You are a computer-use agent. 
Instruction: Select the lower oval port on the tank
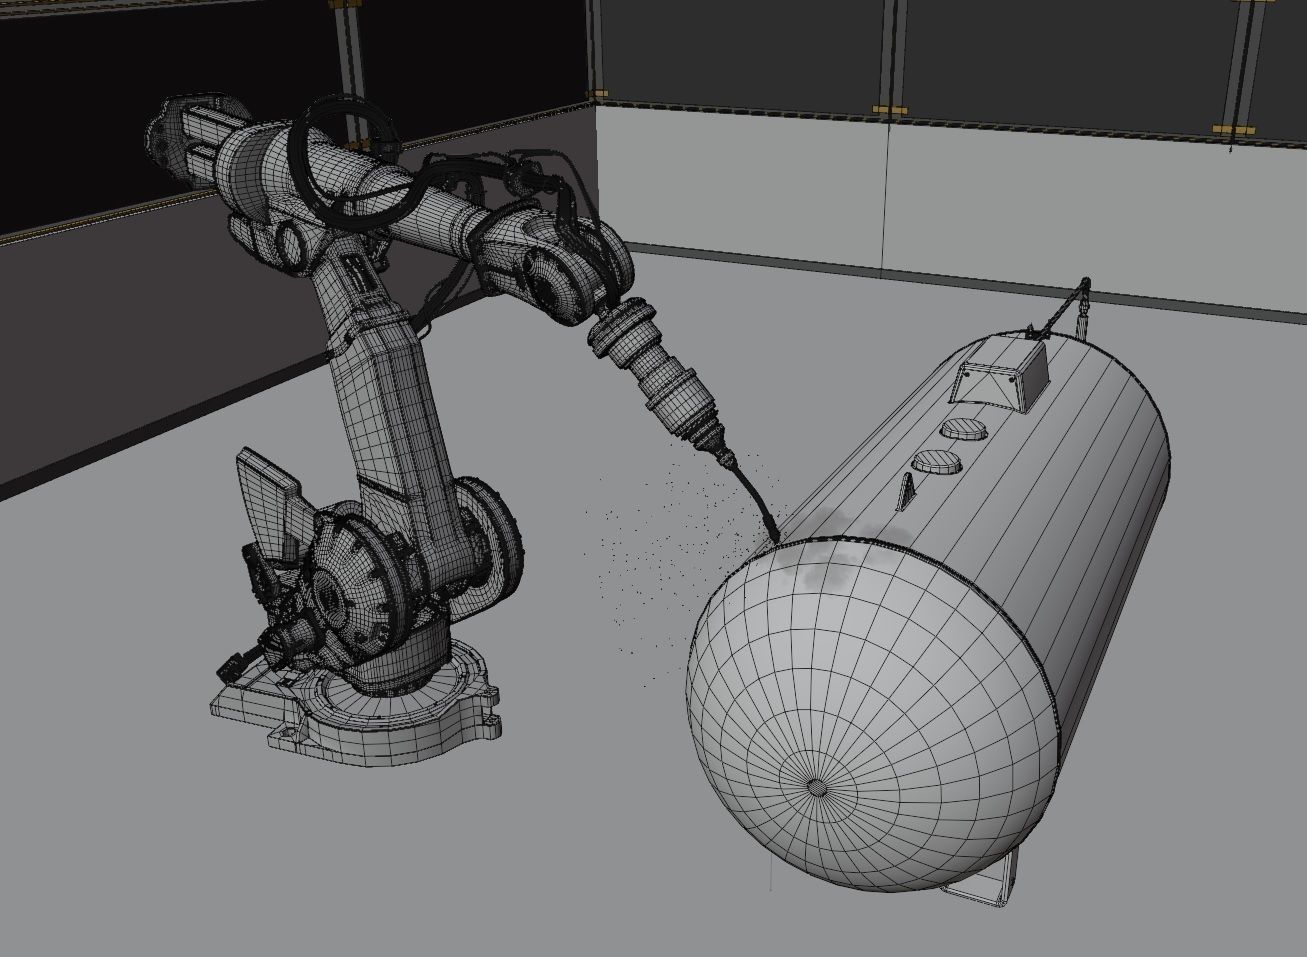click(935, 463)
